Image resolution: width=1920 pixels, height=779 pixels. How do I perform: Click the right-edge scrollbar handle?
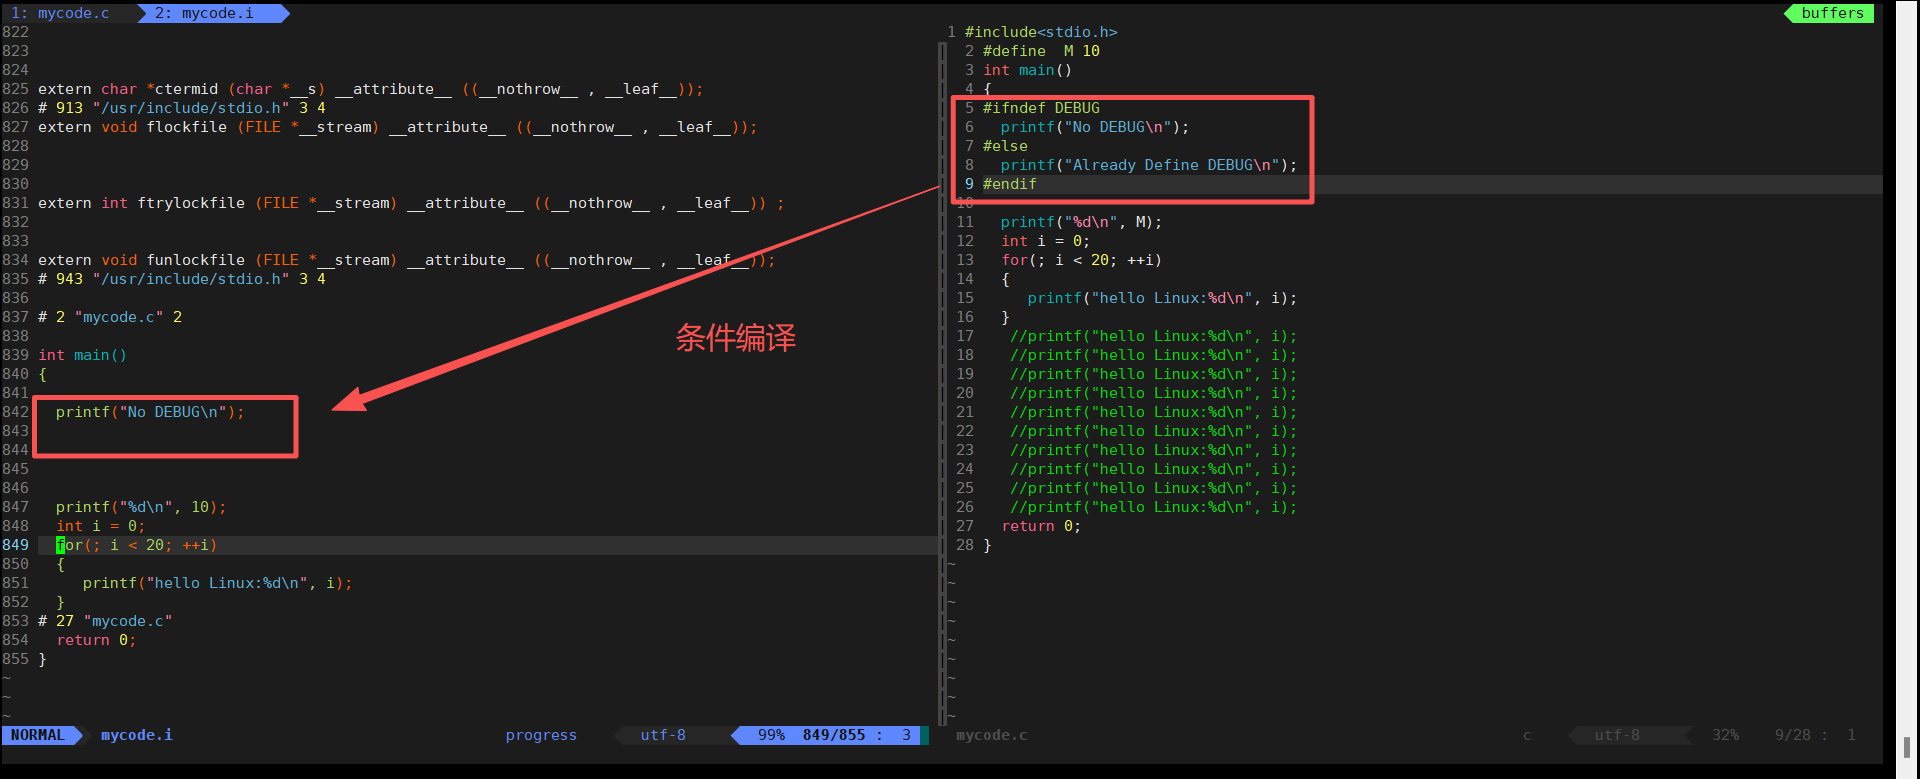point(1907,748)
